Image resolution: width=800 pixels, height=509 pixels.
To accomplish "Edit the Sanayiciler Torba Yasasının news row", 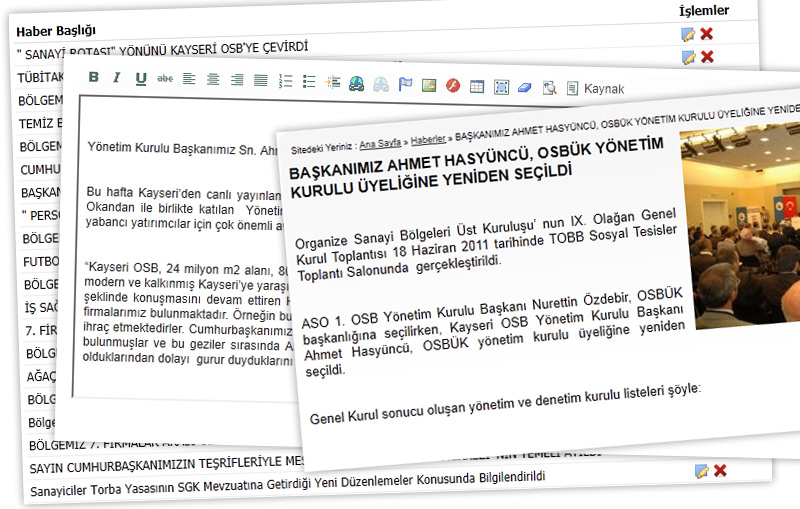I will [x=702, y=471].
